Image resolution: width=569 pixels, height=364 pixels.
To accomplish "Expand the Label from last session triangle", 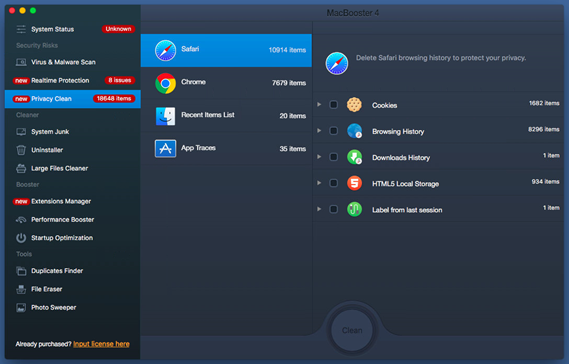I will click(319, 209).
